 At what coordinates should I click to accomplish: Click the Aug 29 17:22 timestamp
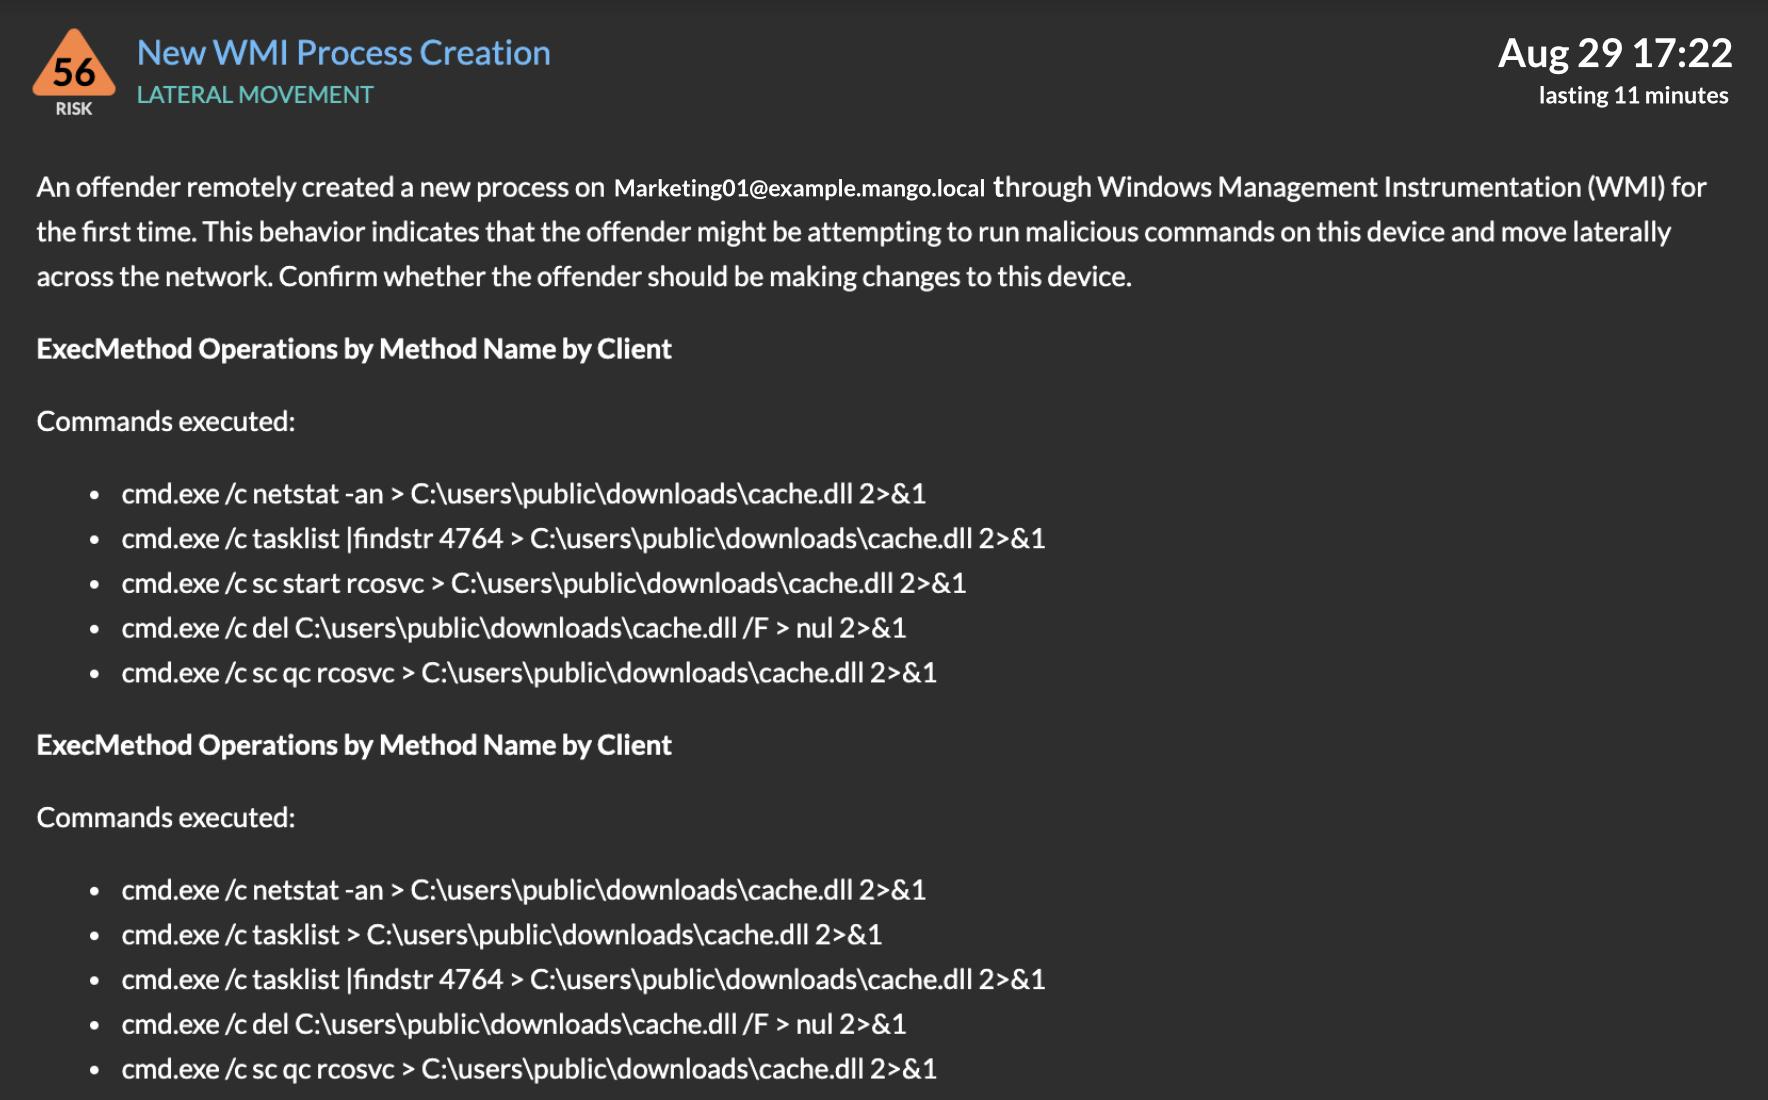click(1614, 53)
